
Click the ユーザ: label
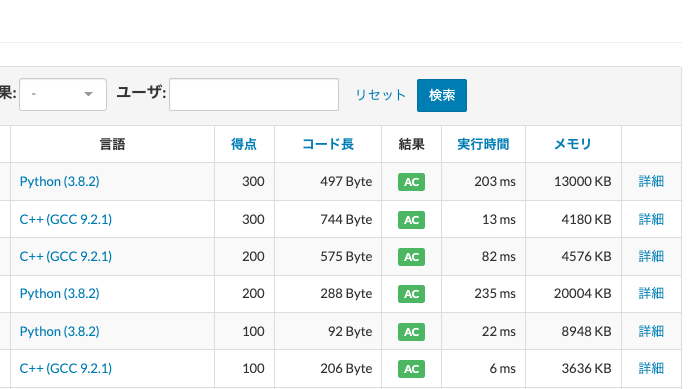coord(141,92)
